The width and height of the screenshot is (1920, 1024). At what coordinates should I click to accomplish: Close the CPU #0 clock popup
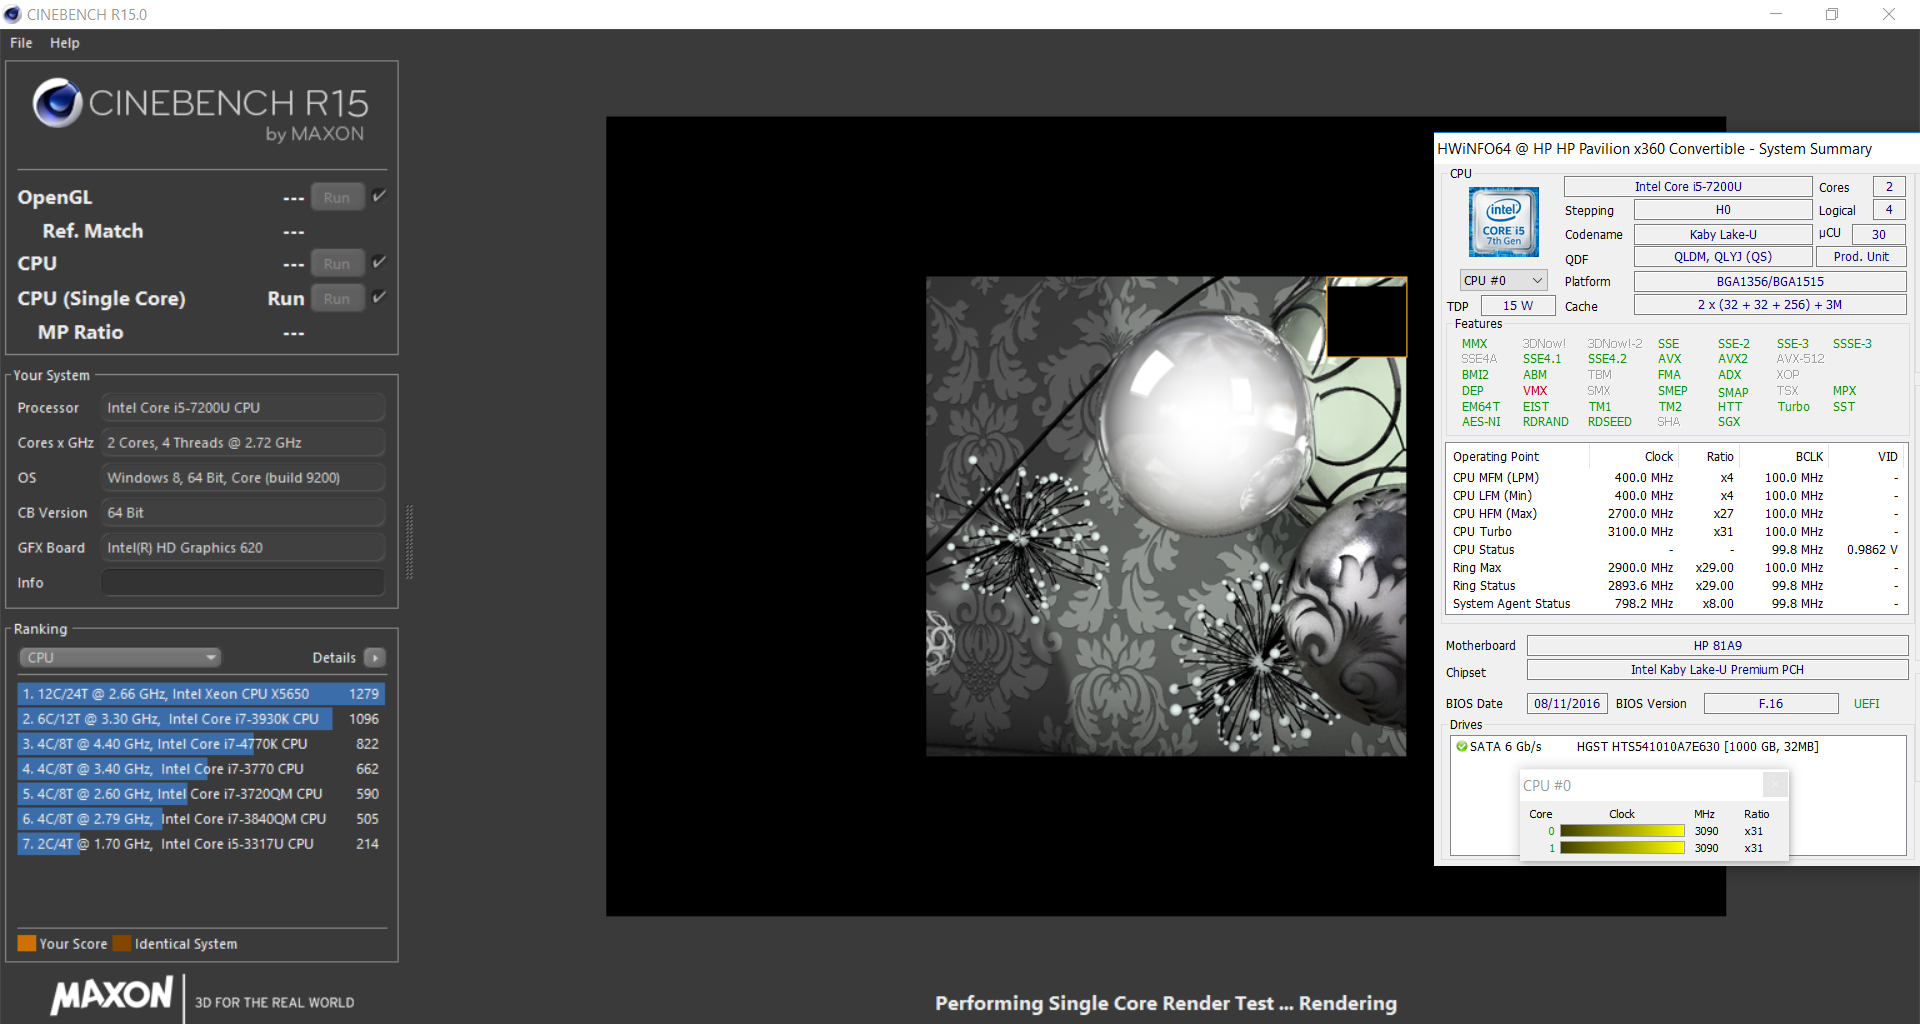pyautogui.click(x=1775, y=785)
